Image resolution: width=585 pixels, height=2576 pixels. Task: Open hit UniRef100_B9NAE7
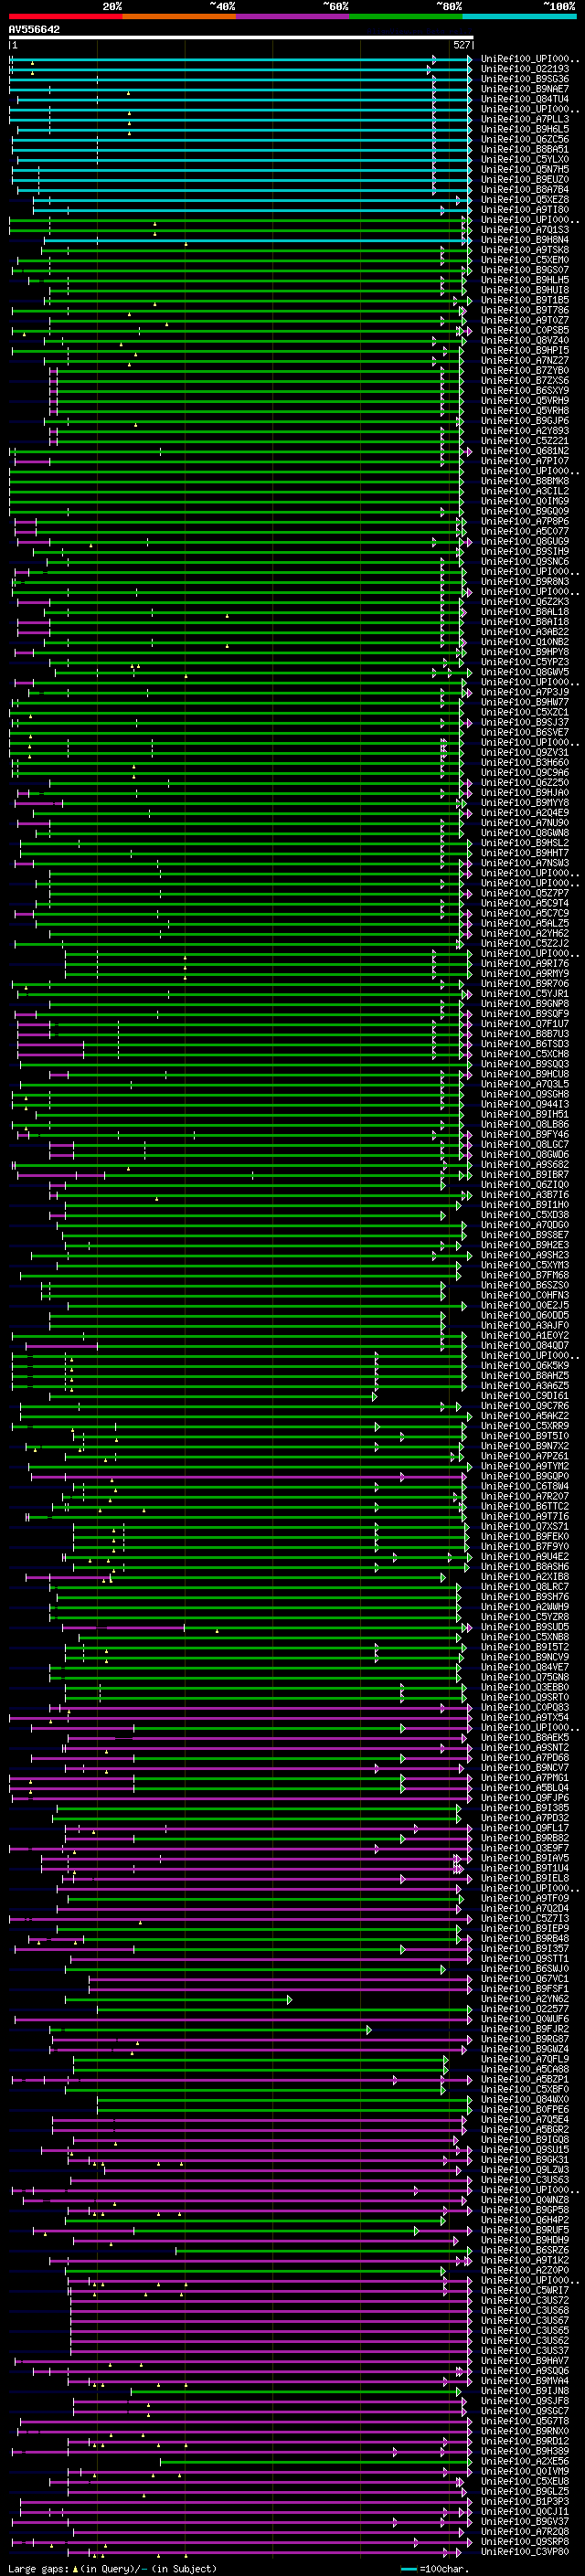[525, 89]
